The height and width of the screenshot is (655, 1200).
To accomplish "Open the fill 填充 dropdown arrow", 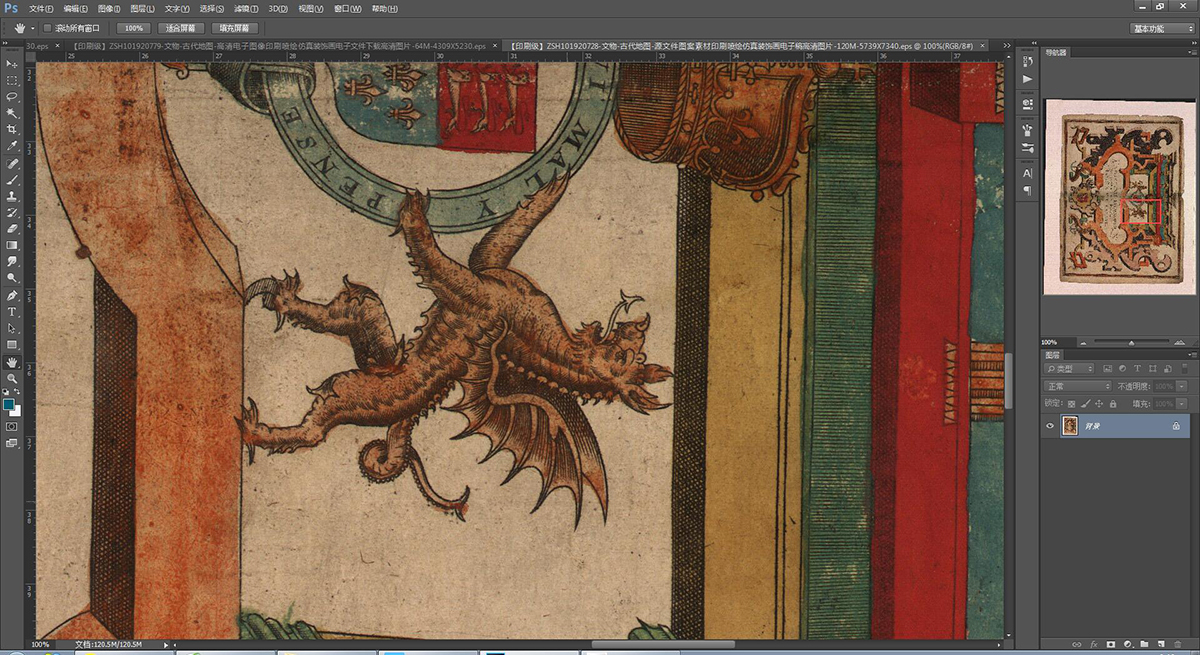I will coord(1182,404).
